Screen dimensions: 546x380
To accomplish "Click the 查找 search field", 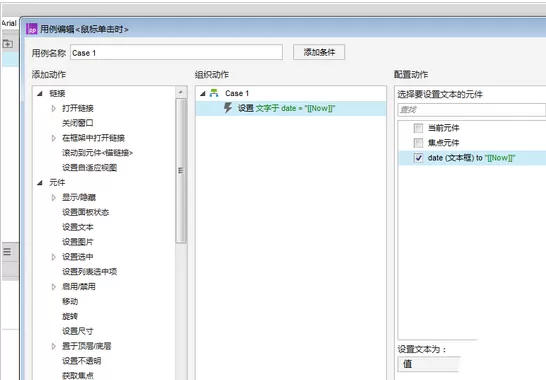I will tap(471, 110).
